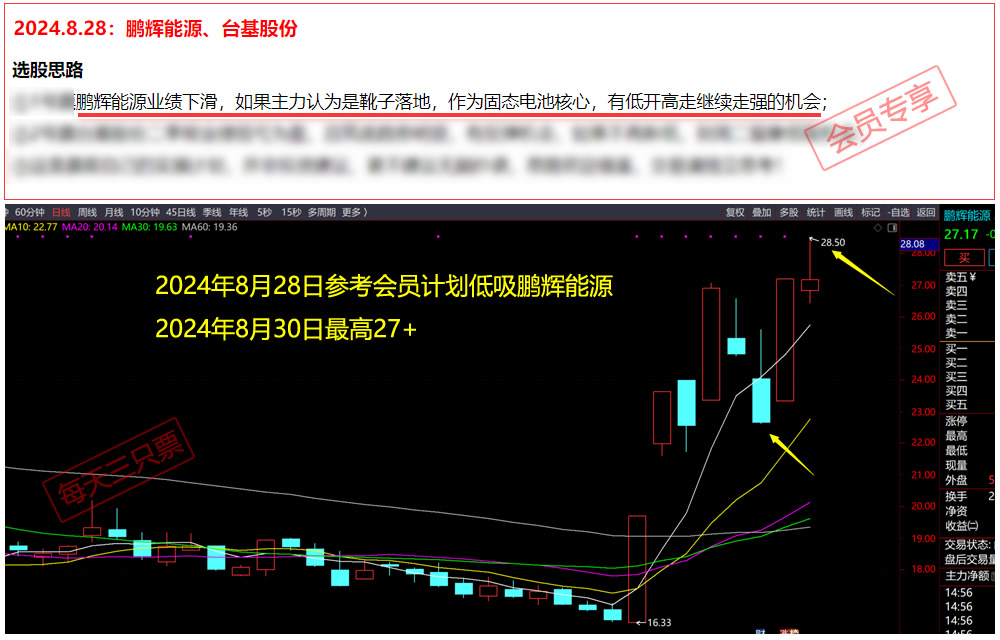Select the 5秒 period tab
The width and height of the screenshot is (1000, 640).
265,212
